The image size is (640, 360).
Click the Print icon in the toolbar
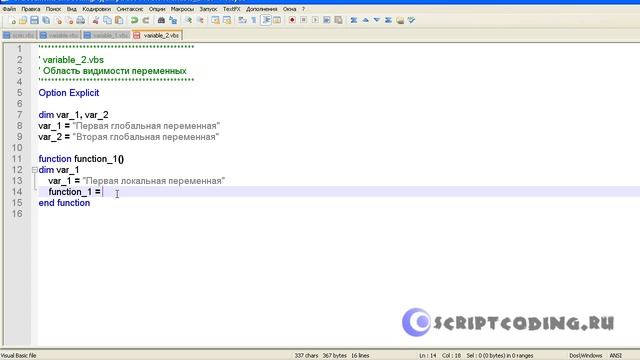coord(80,20)
